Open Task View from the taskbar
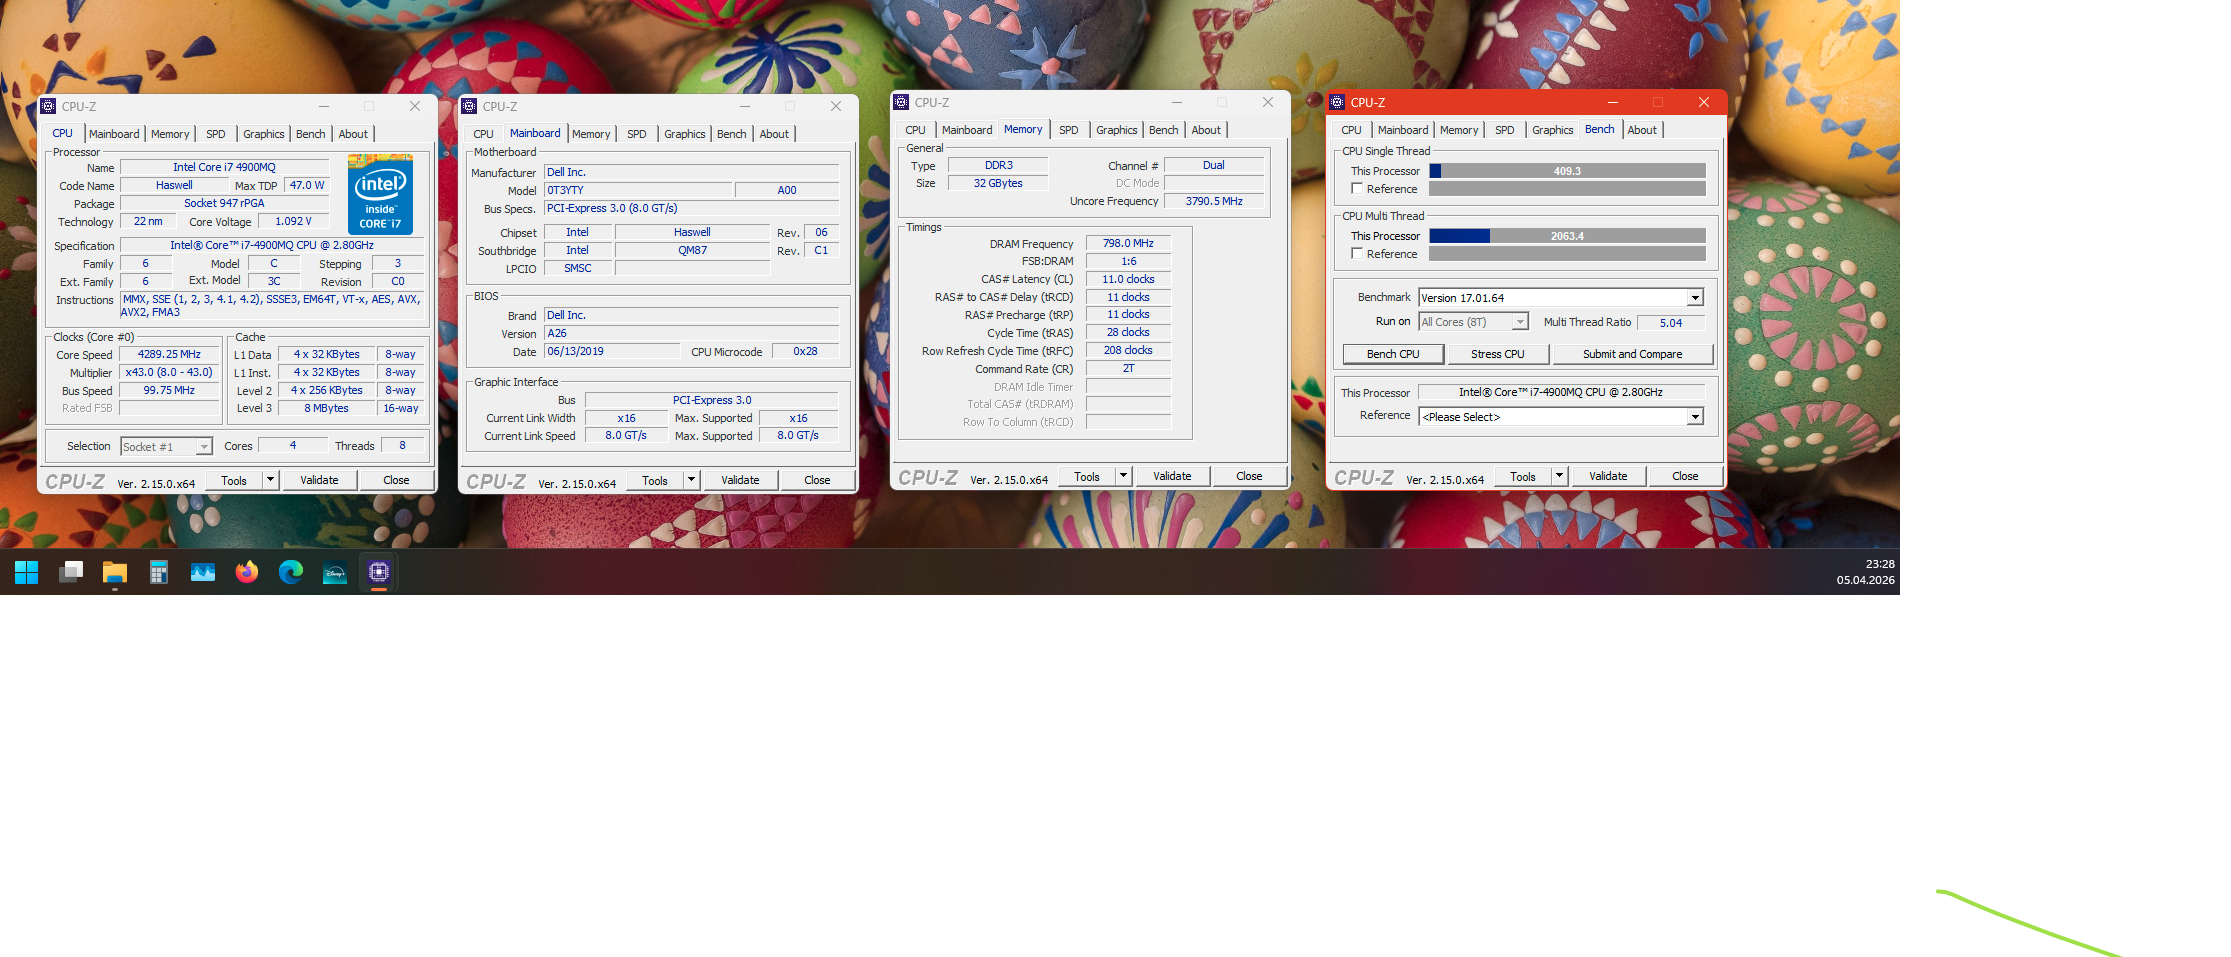The width and height of the screenshot is (2231, 957). (71, 572)
